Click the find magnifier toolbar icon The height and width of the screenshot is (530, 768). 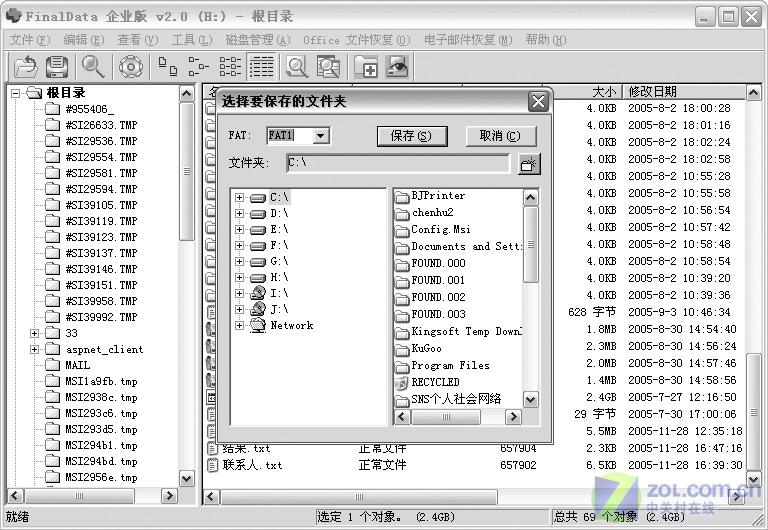click(x=93, y=67)
